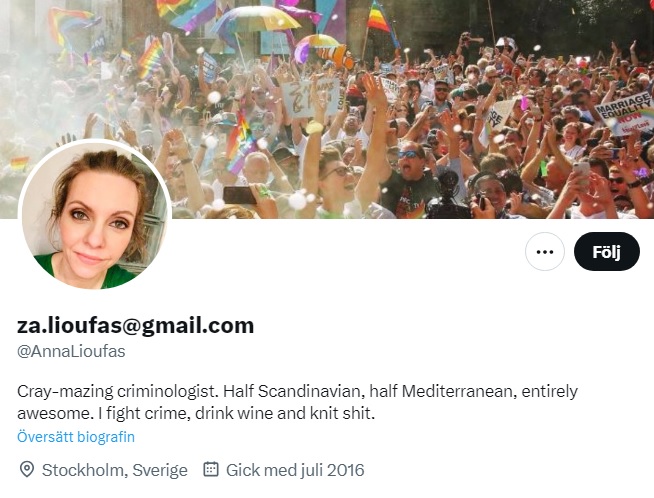Click the za.lioufas@gmail.com display name

click(135, 325)
